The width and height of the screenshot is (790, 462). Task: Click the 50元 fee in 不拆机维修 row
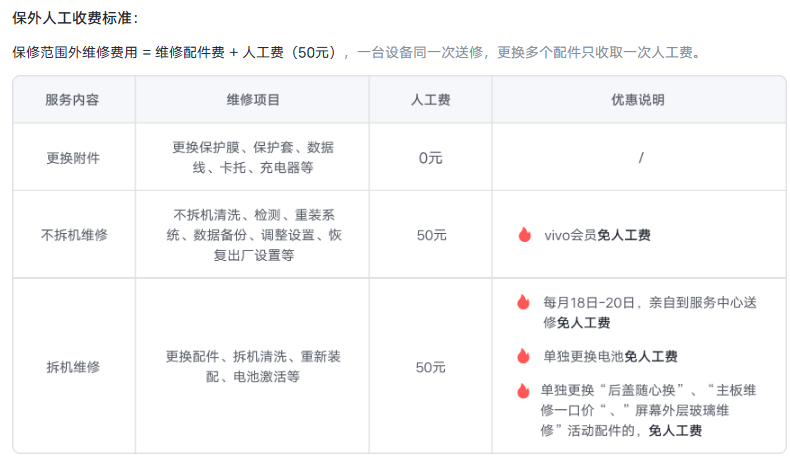[x=431, y=235]
